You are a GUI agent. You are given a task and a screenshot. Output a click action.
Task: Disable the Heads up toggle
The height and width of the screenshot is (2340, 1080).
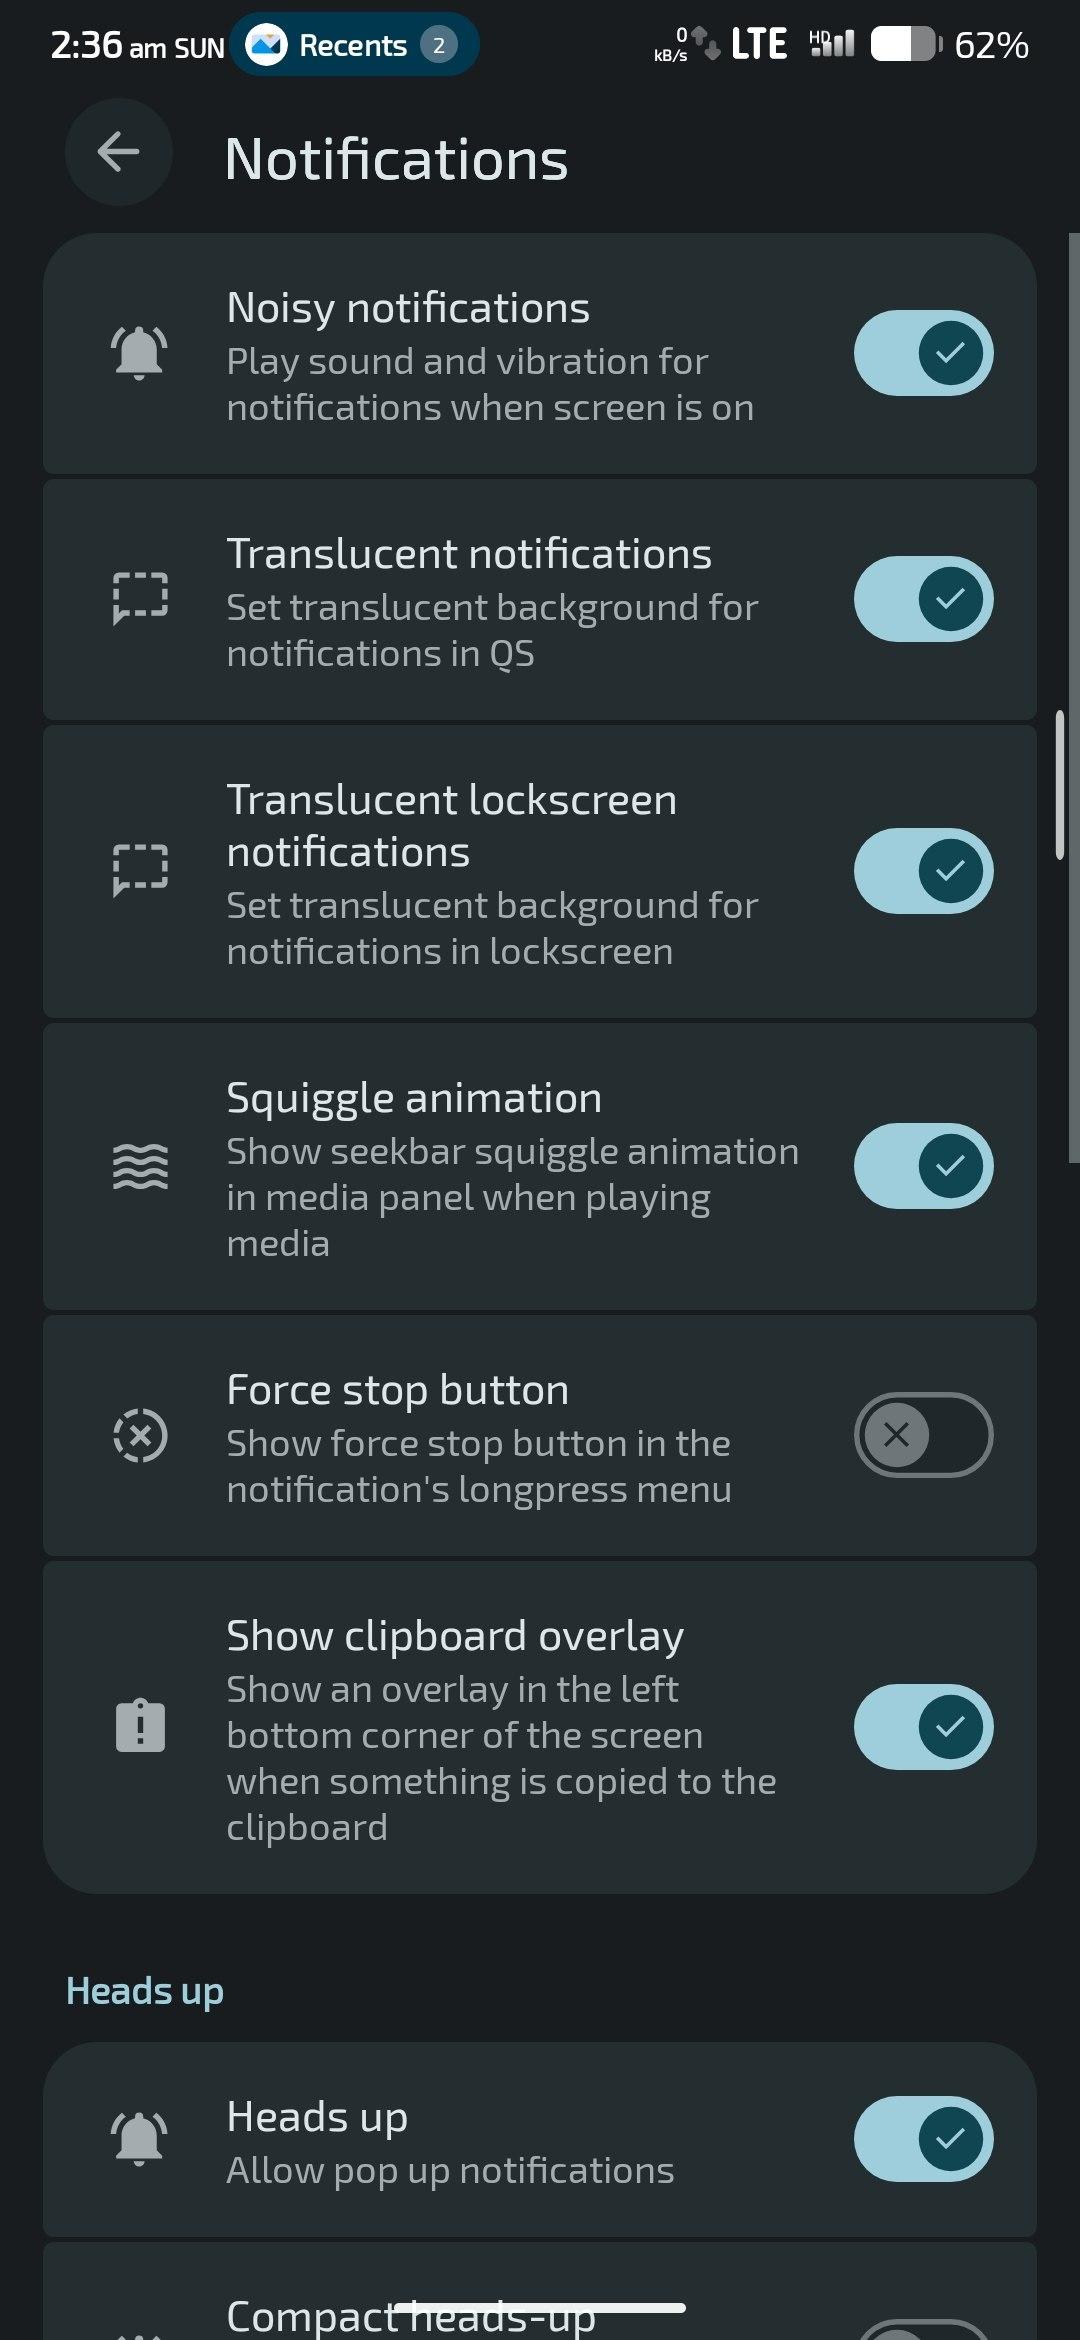923,2139
